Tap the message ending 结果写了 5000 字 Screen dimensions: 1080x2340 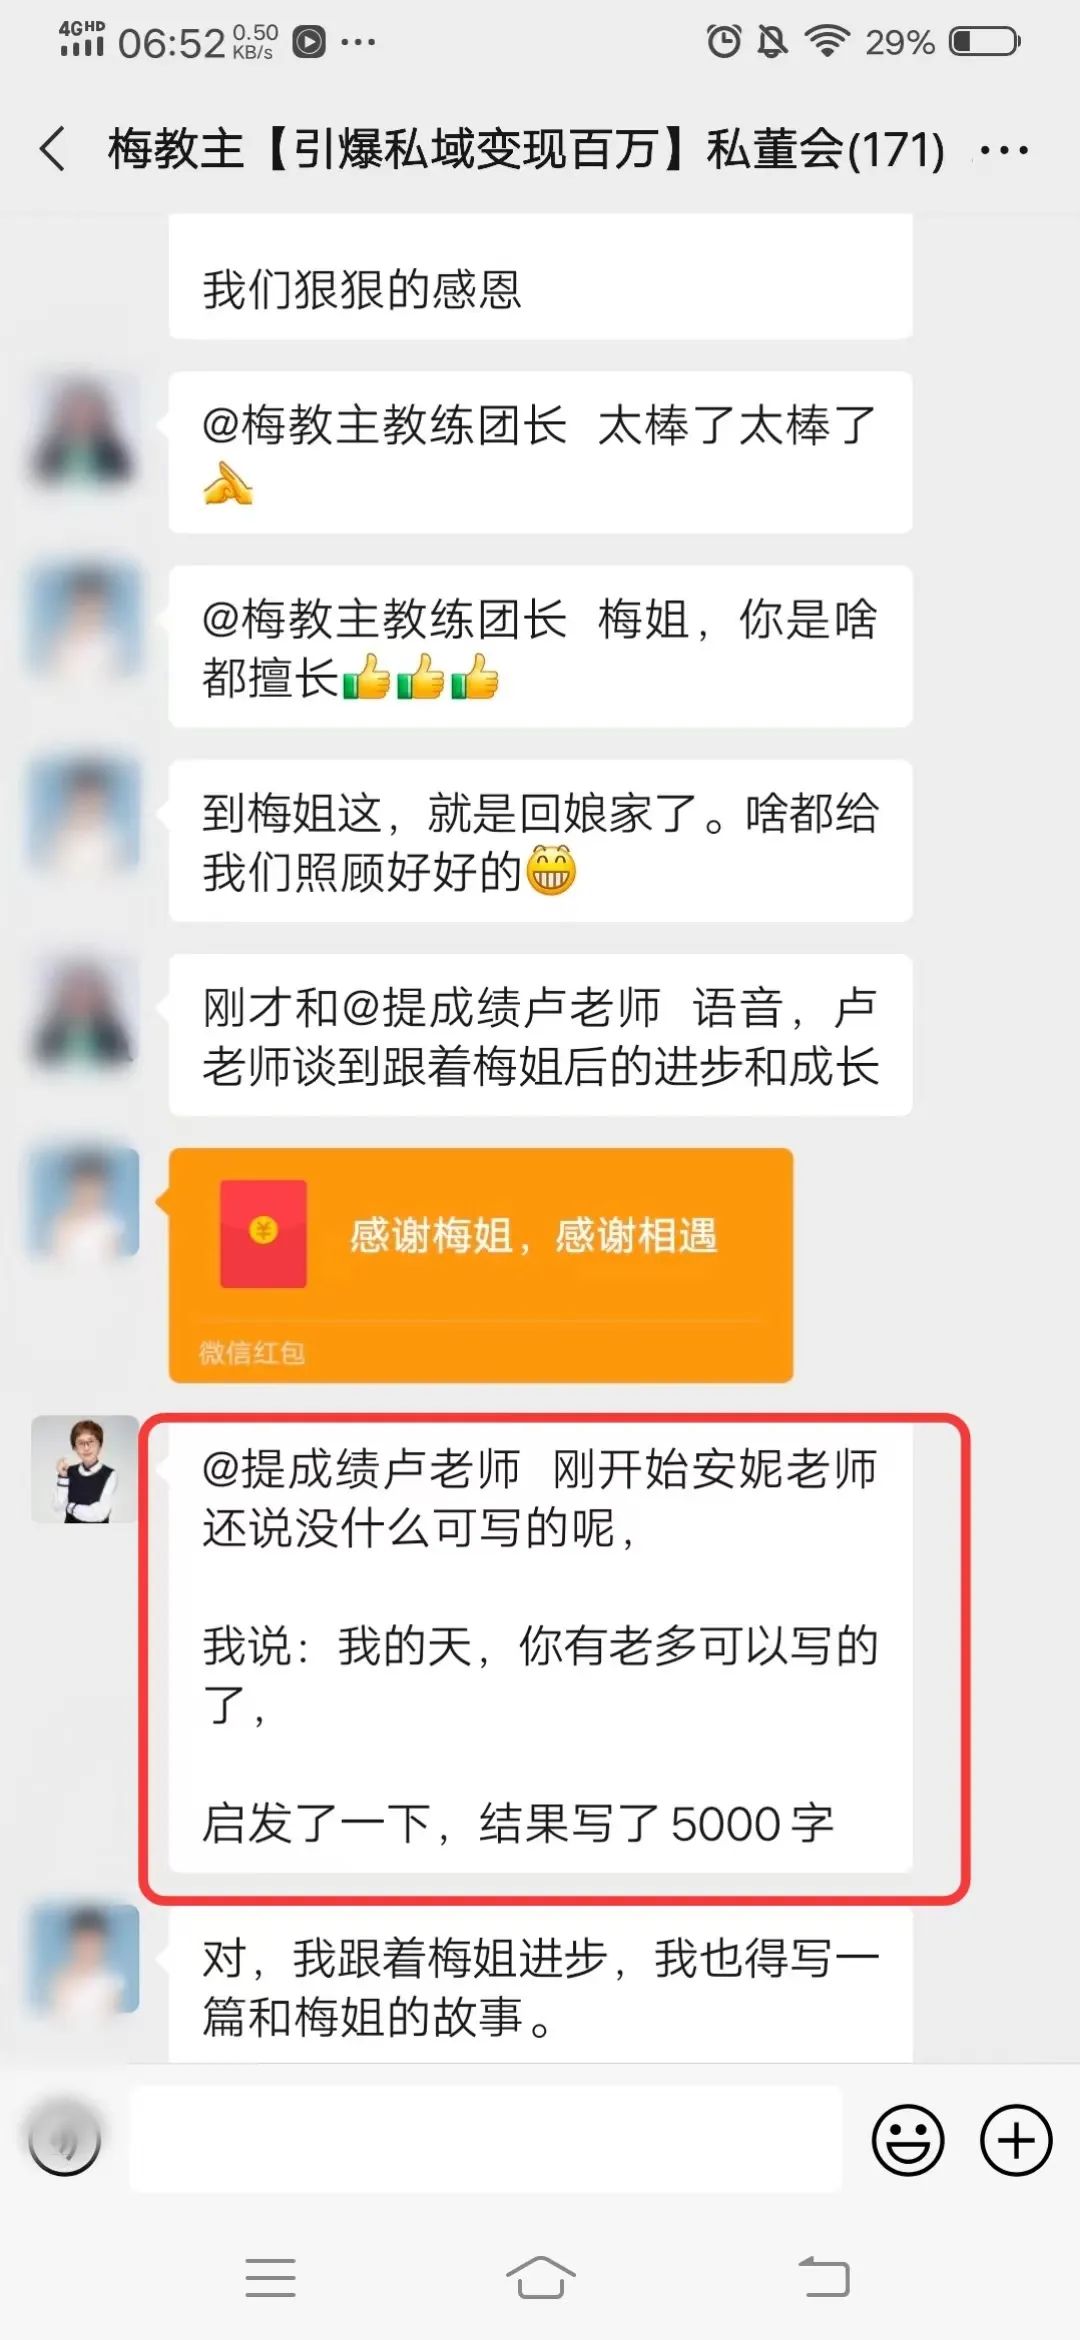click(540, 1645)
